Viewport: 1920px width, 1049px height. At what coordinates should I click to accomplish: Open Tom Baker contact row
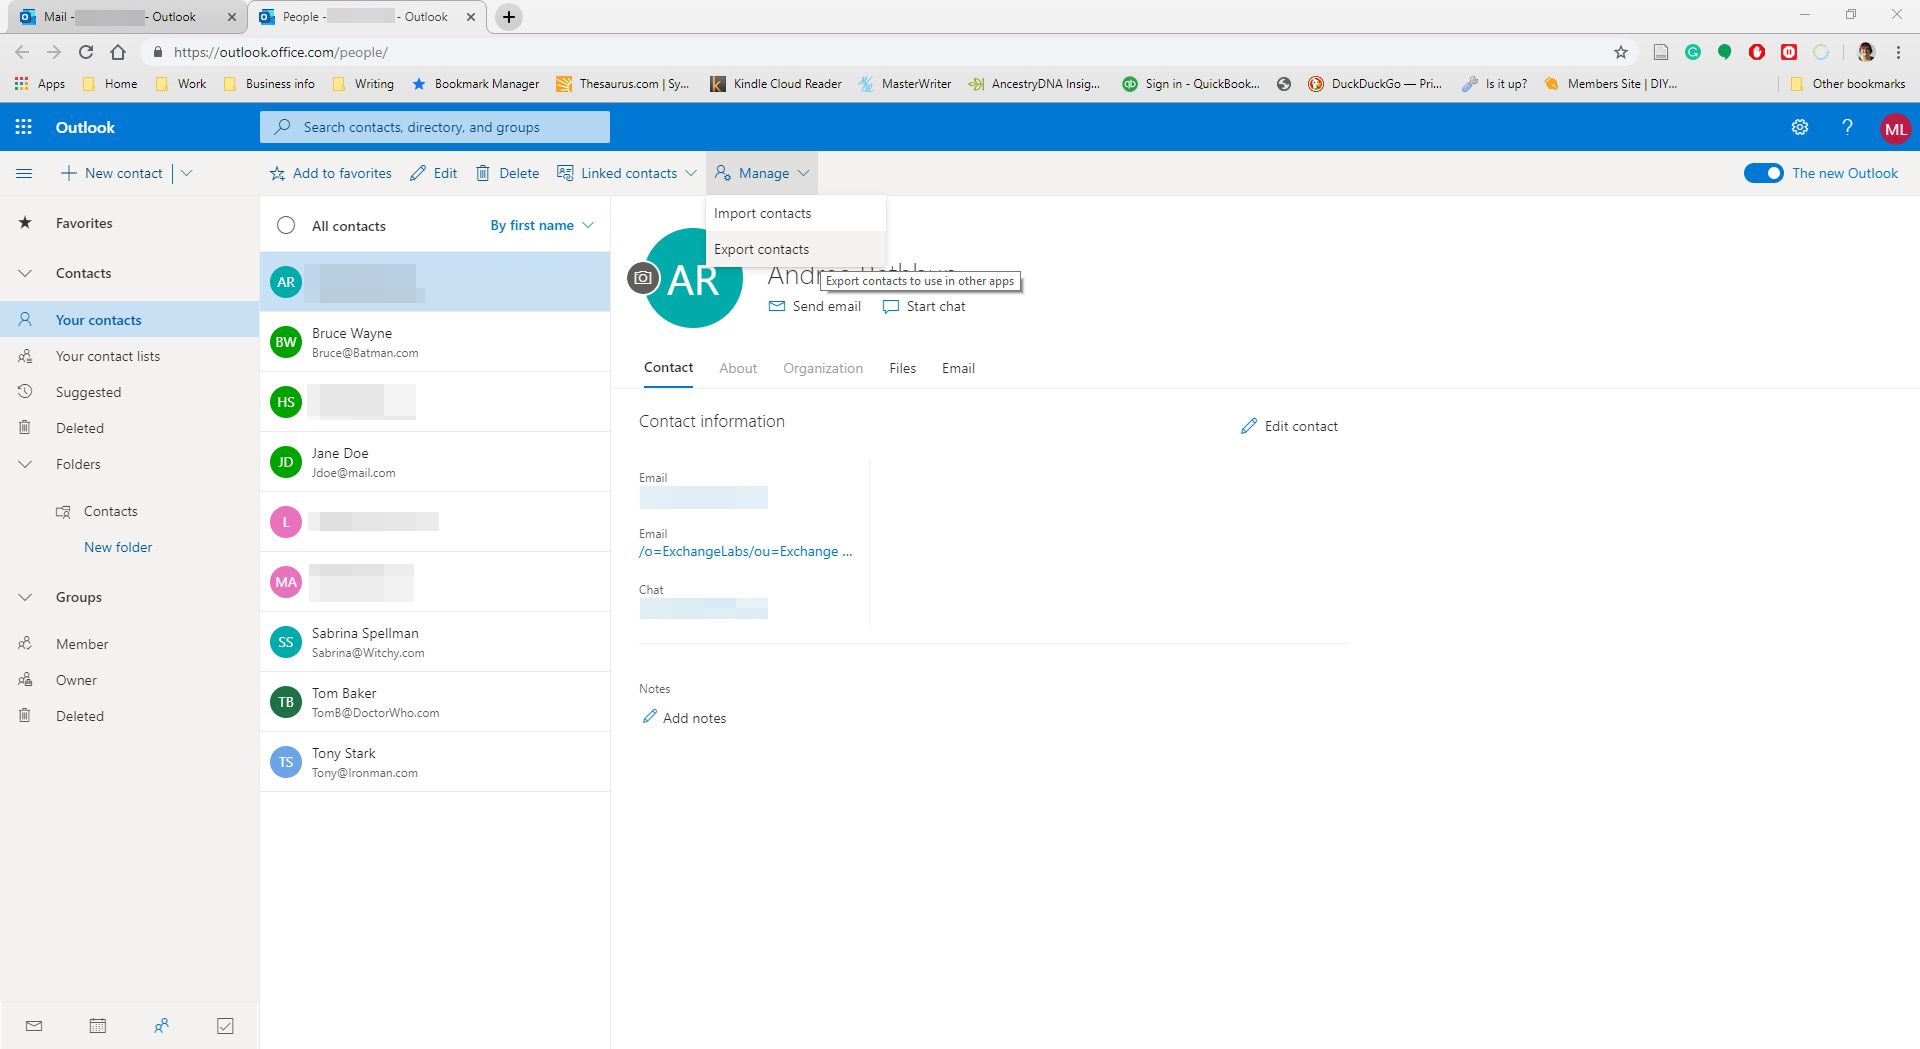[435, 702]
